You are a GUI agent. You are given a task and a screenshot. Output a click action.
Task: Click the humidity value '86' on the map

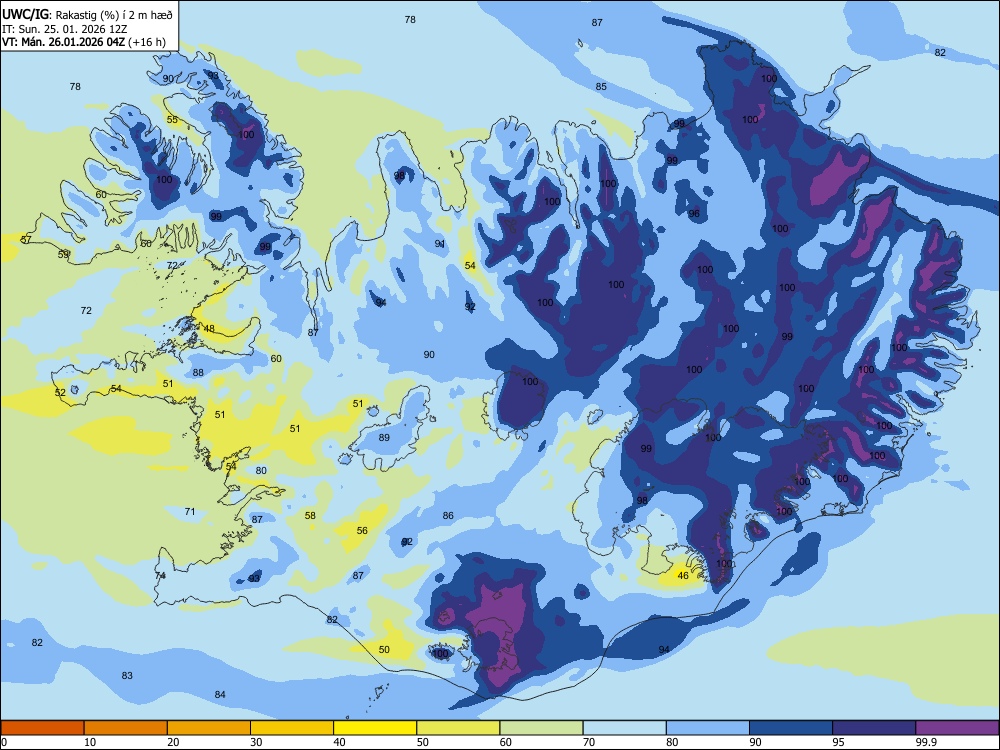pyautogui.click(x=448, y=516)
